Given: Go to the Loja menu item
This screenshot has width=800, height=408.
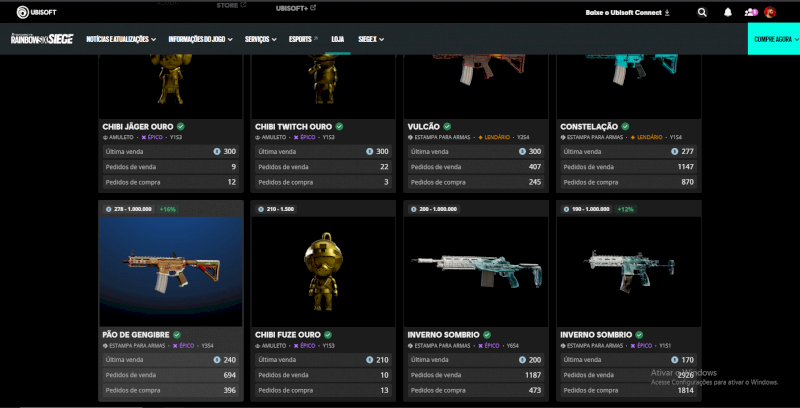Looking at the screenshot, I should pos(337,39).
